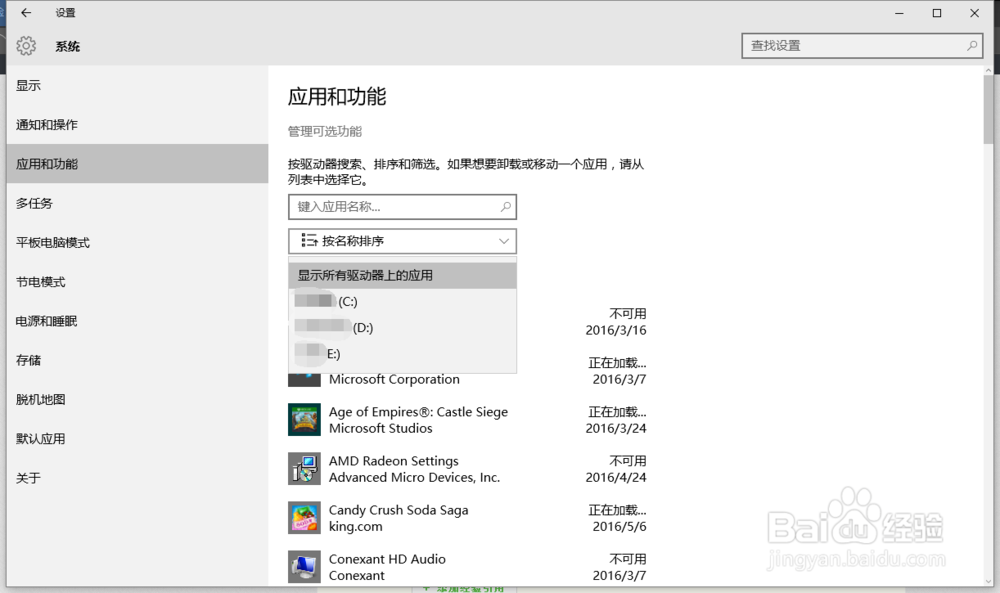Choose the (D:) drive option
This screenshot has width=1000, height=593.
click(x=402, y=328)
